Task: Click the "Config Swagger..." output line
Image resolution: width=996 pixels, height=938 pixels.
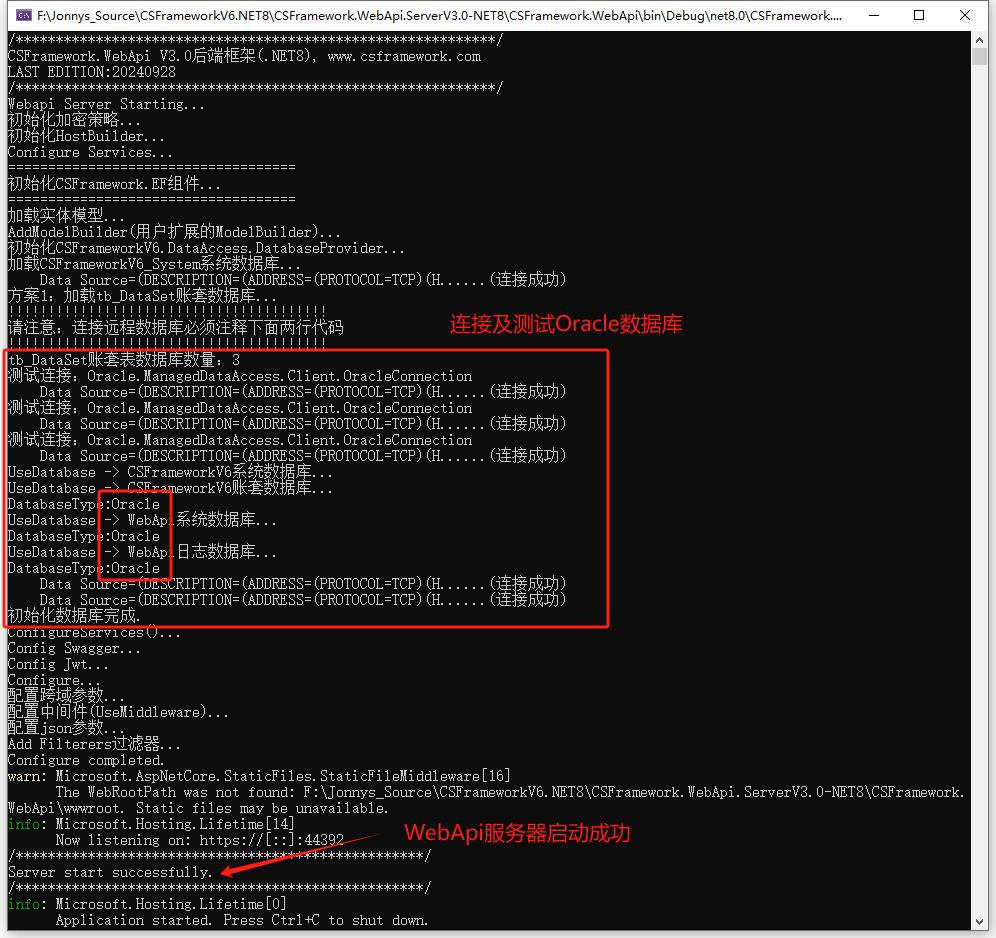Action: coord(74,648)
